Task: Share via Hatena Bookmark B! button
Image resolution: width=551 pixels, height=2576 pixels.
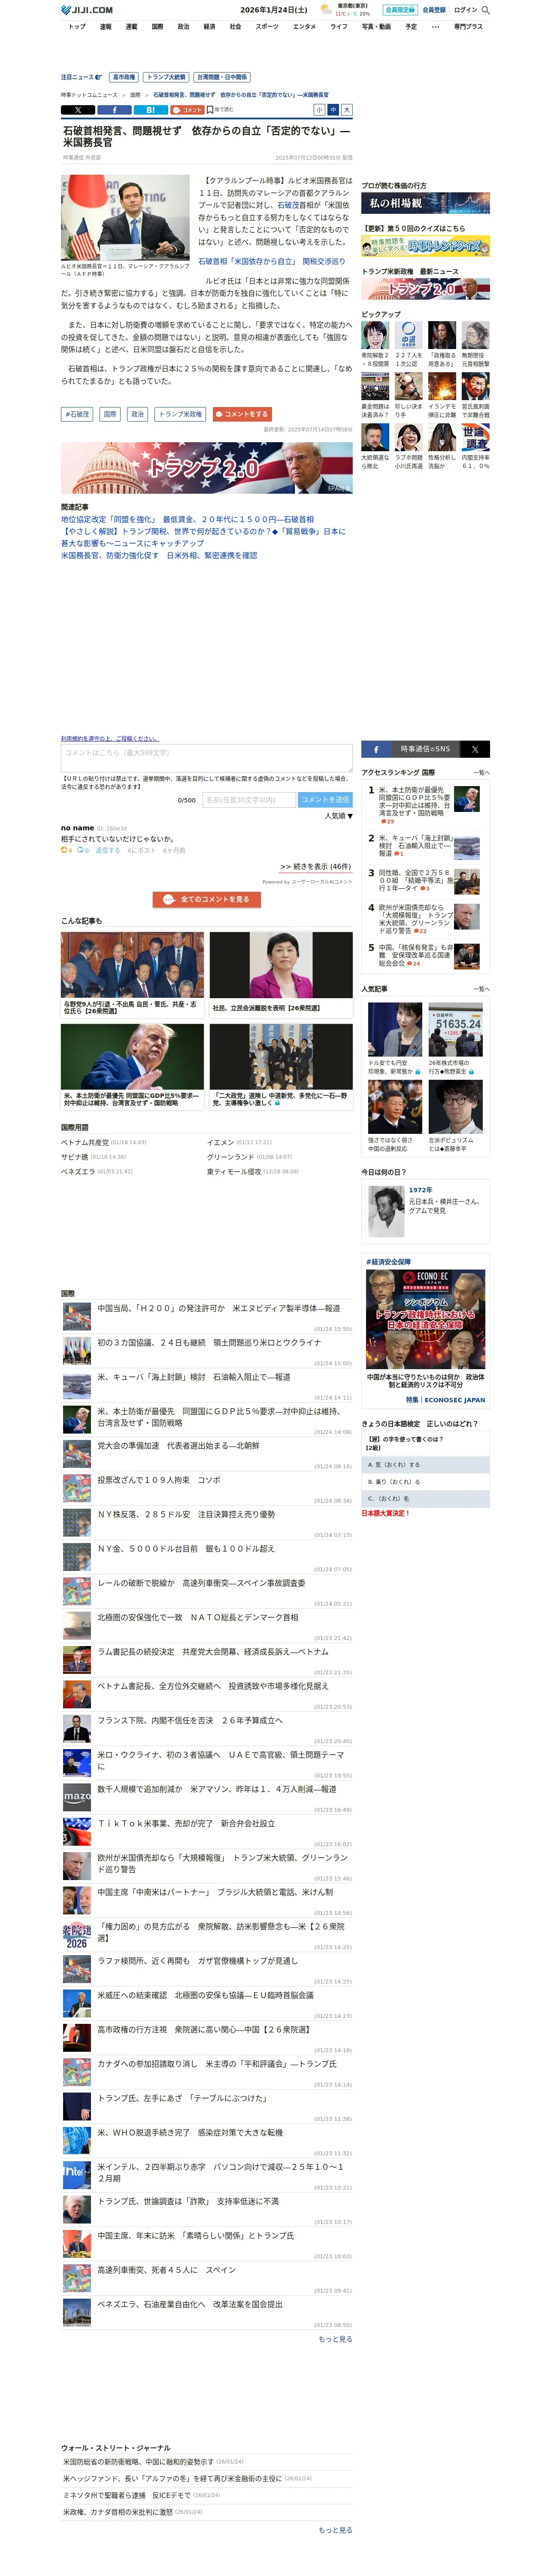Action: point(150,110)
